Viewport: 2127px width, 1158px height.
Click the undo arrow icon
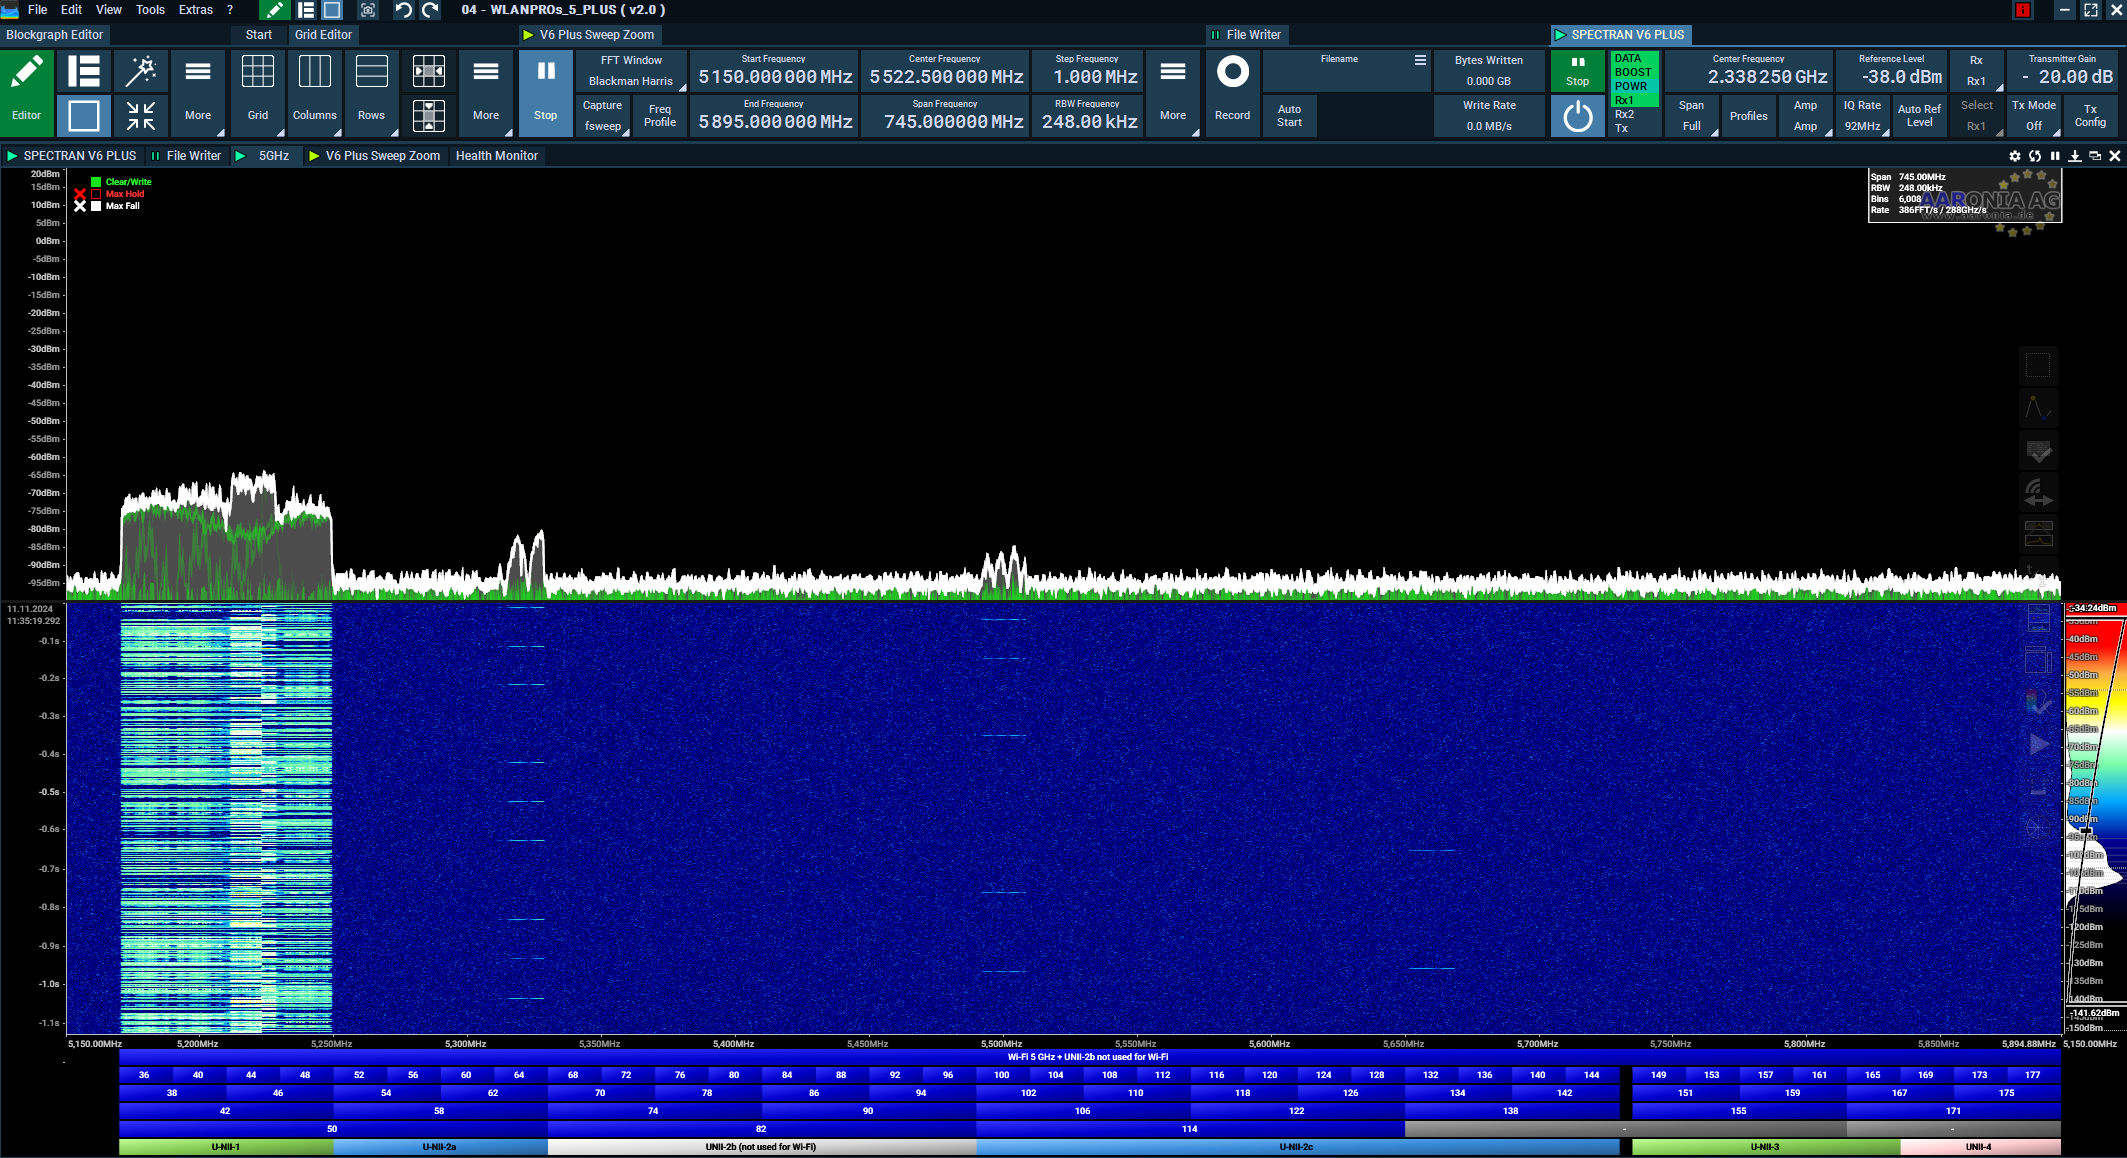(x=403, y=10)
